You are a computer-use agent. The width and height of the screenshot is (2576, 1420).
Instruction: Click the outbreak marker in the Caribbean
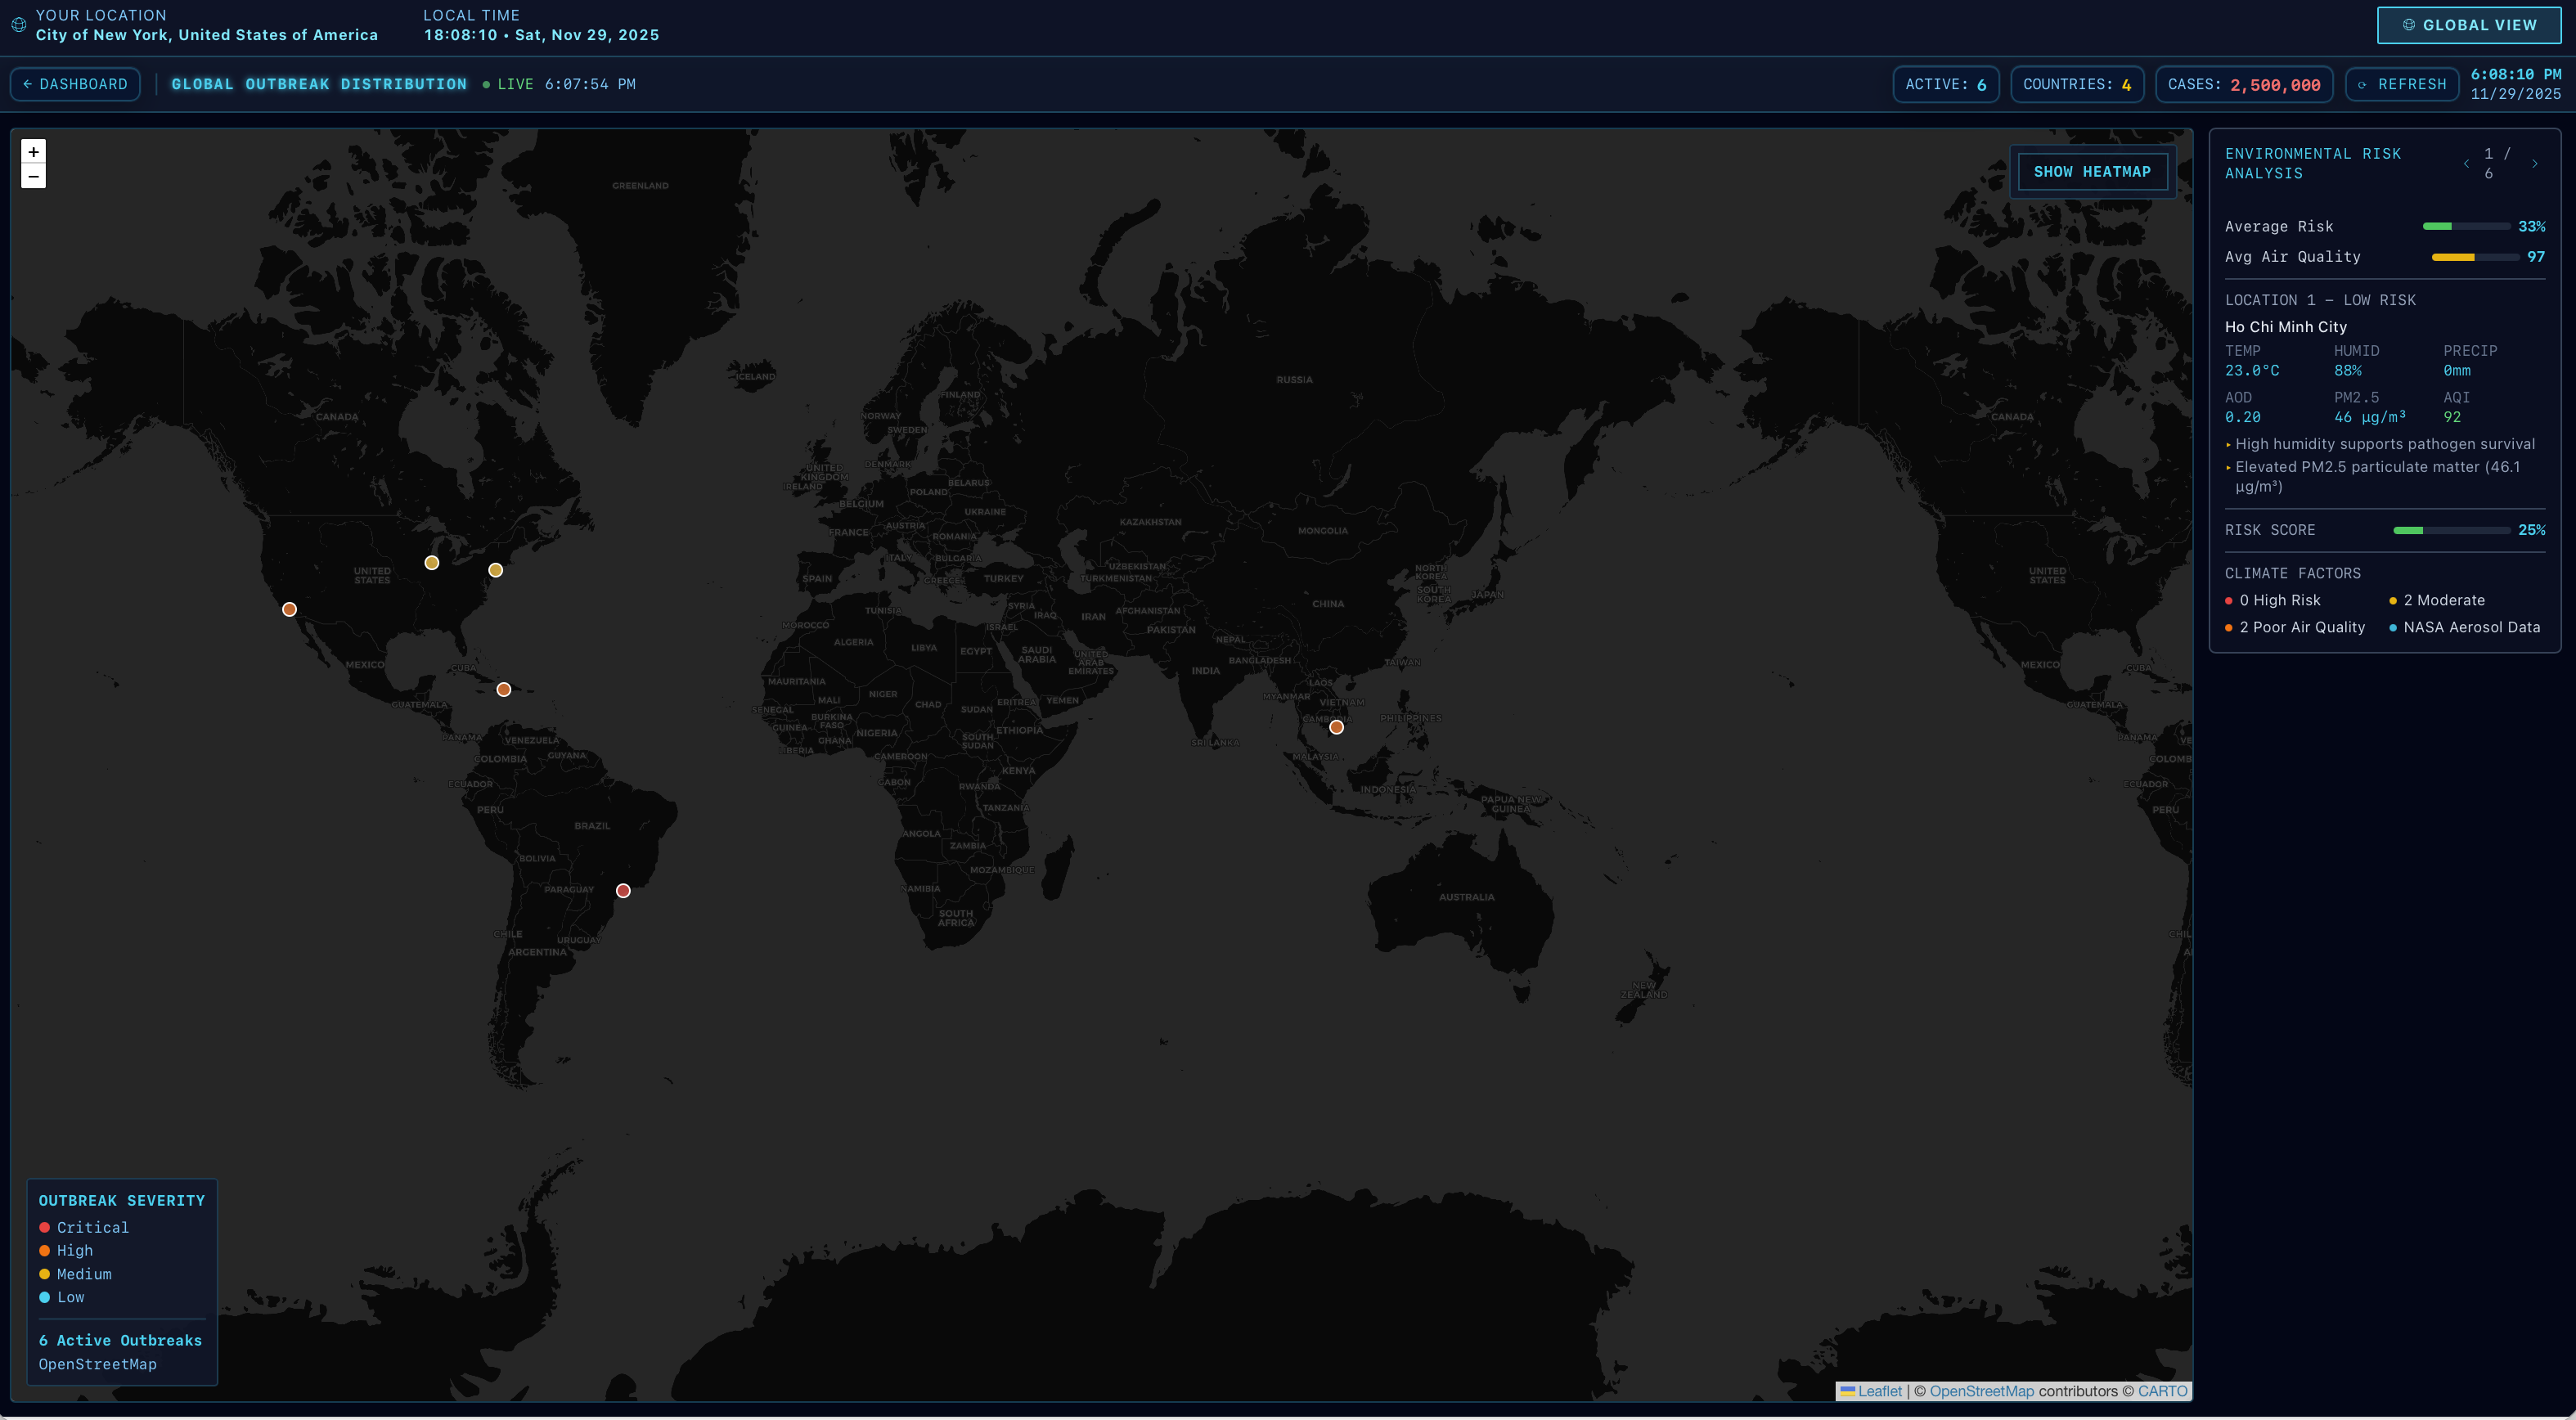[x=503, y=689]
